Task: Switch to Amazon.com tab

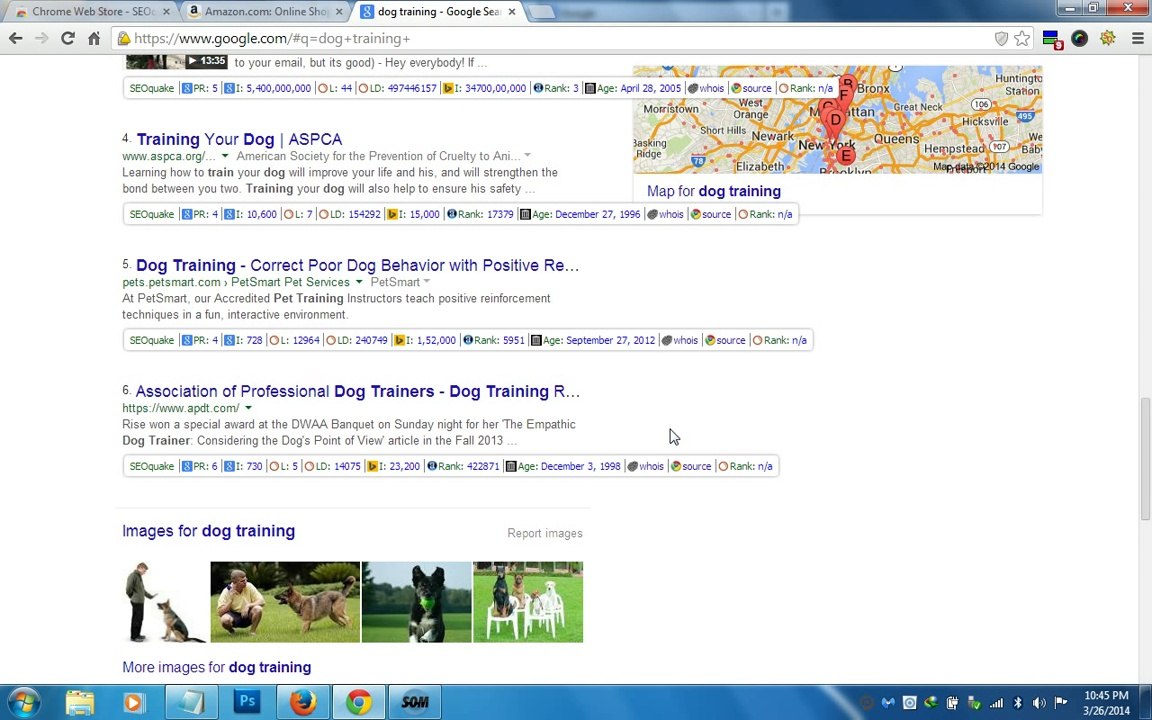Action: [264, 11]
